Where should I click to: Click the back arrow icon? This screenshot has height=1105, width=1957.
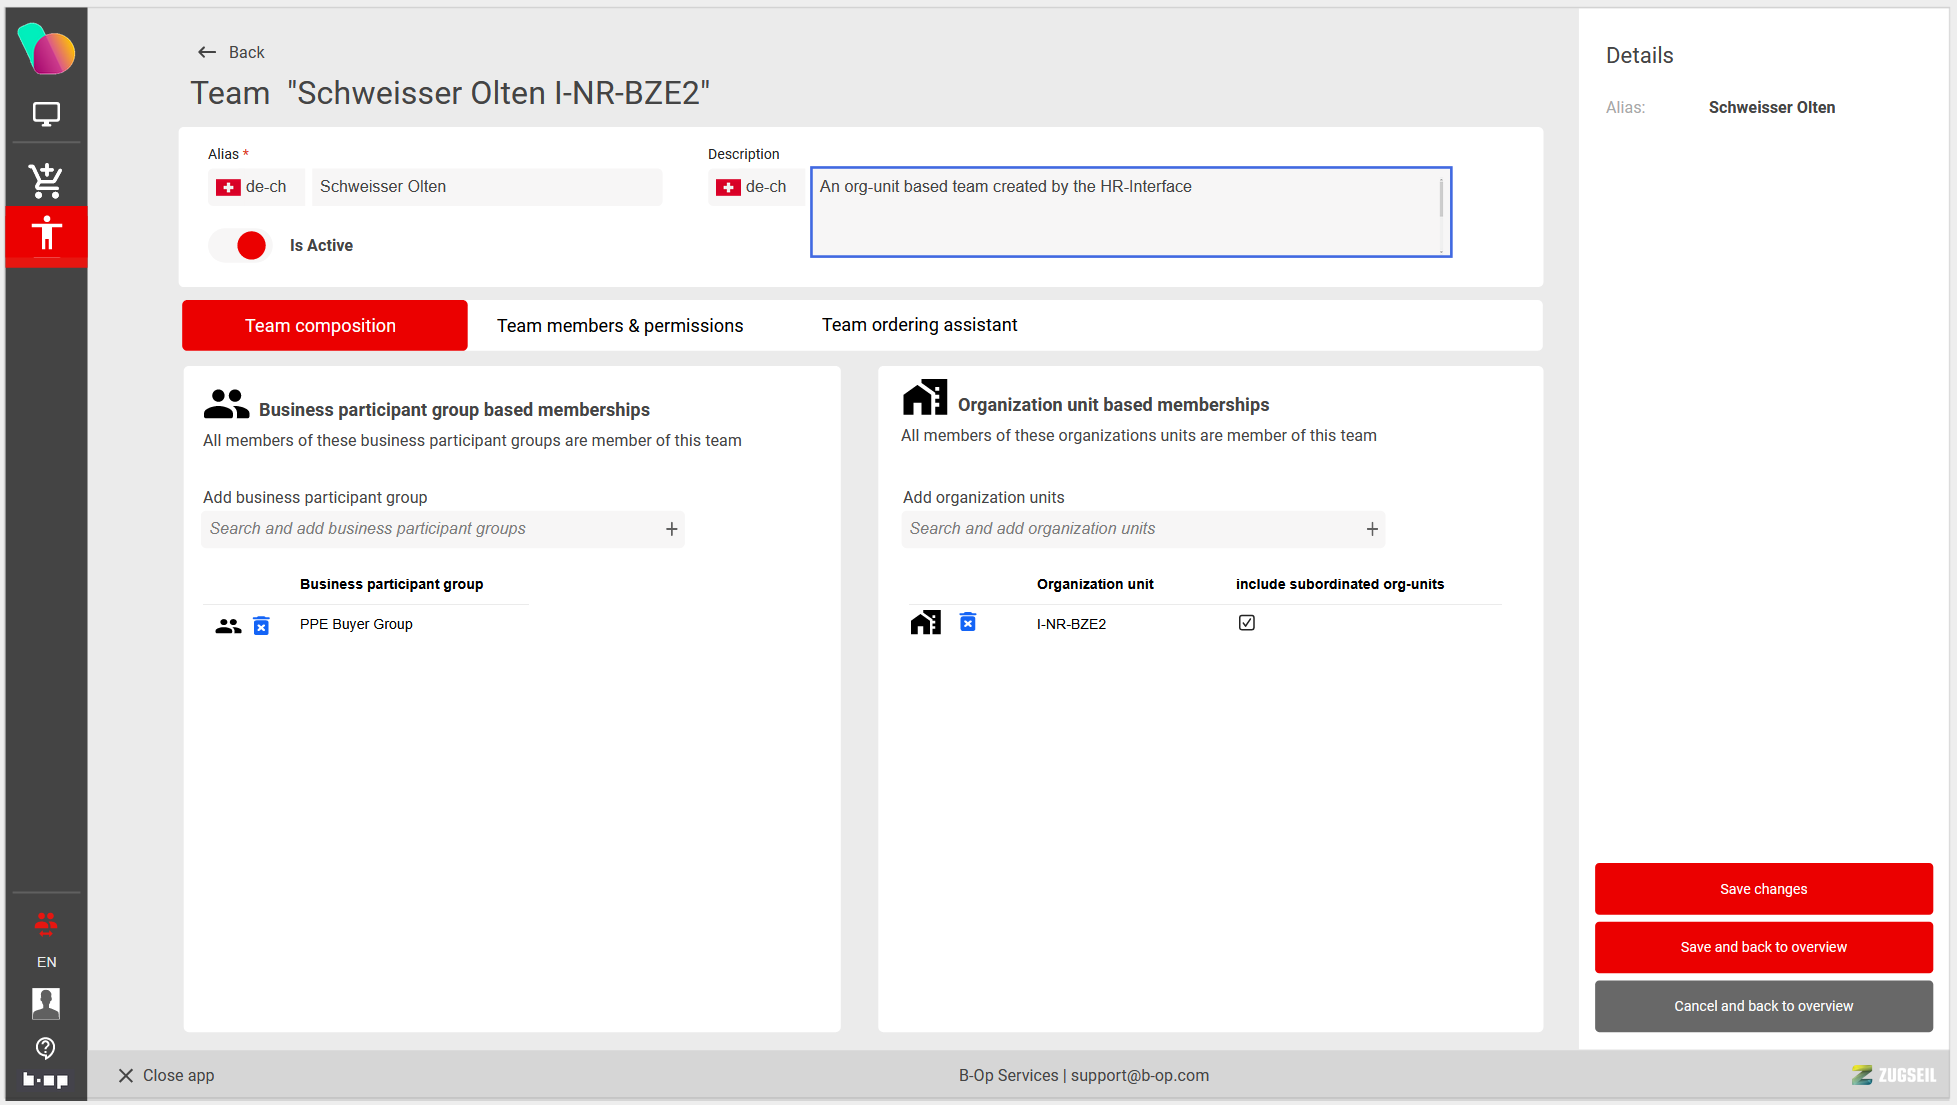tap(207, 52)
